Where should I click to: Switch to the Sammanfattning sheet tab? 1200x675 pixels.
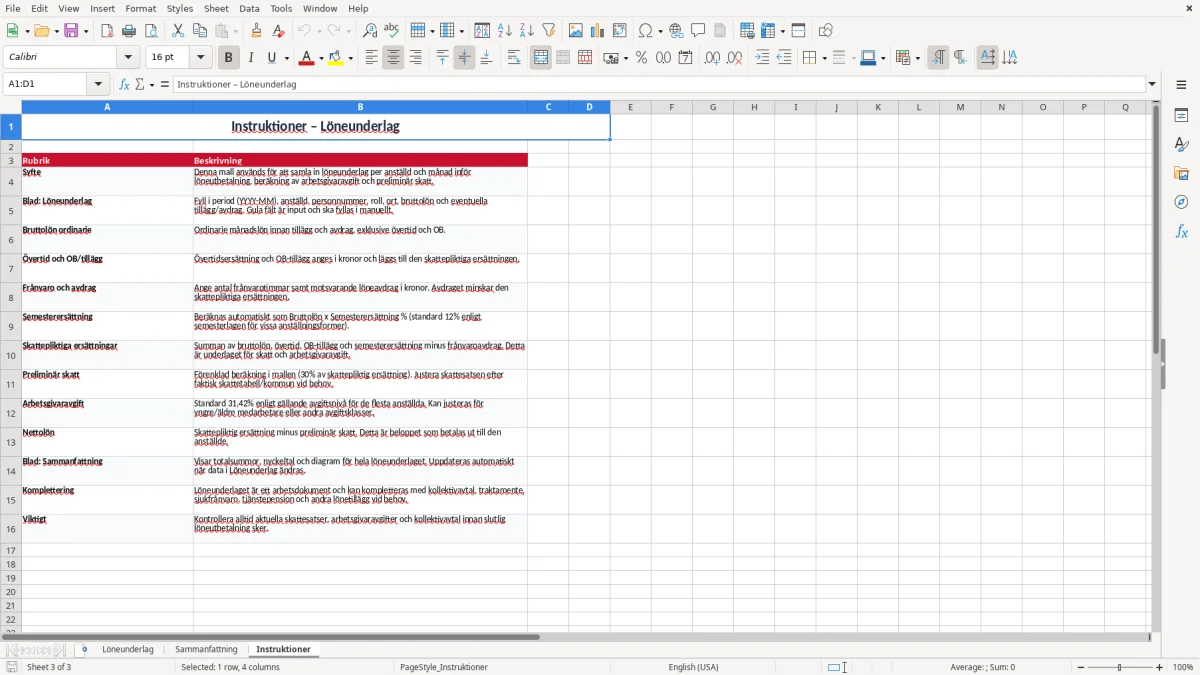click(206, 649)
